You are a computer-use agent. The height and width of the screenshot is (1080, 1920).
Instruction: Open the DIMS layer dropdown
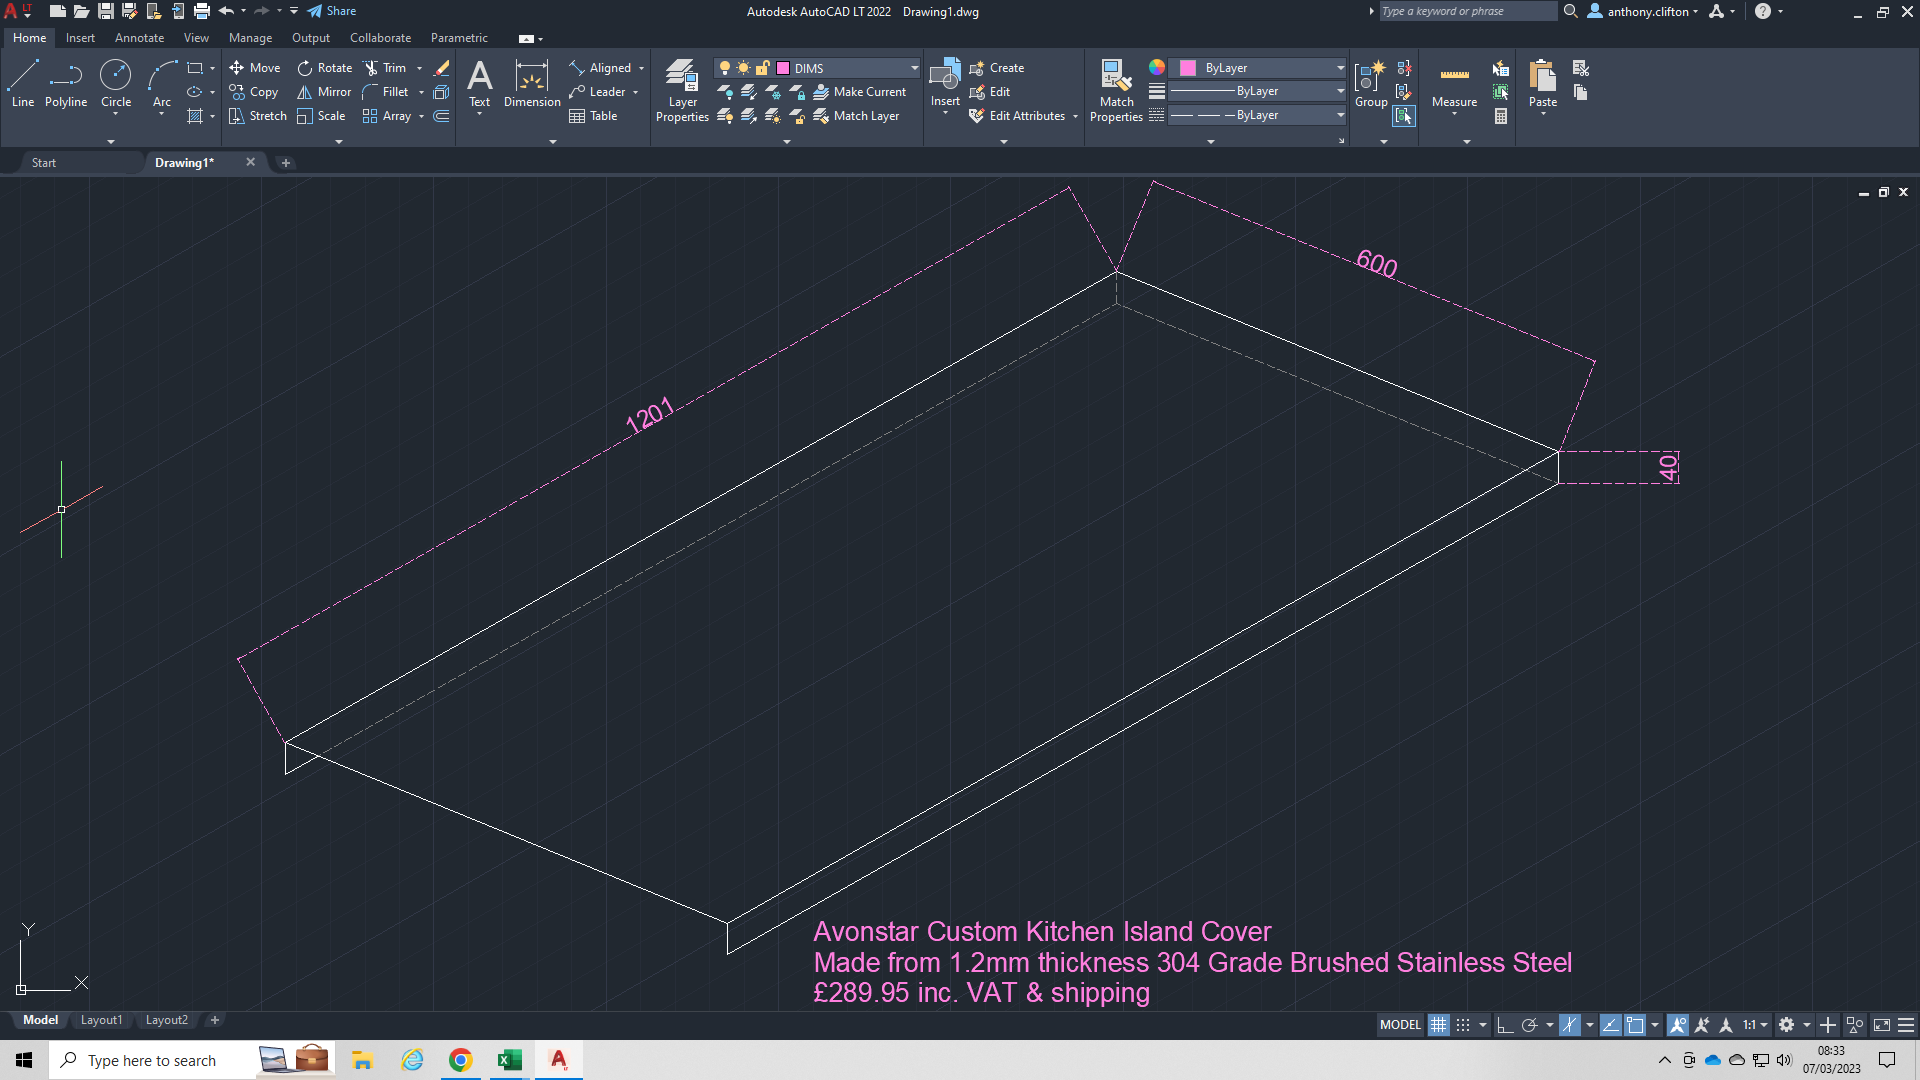914,68
